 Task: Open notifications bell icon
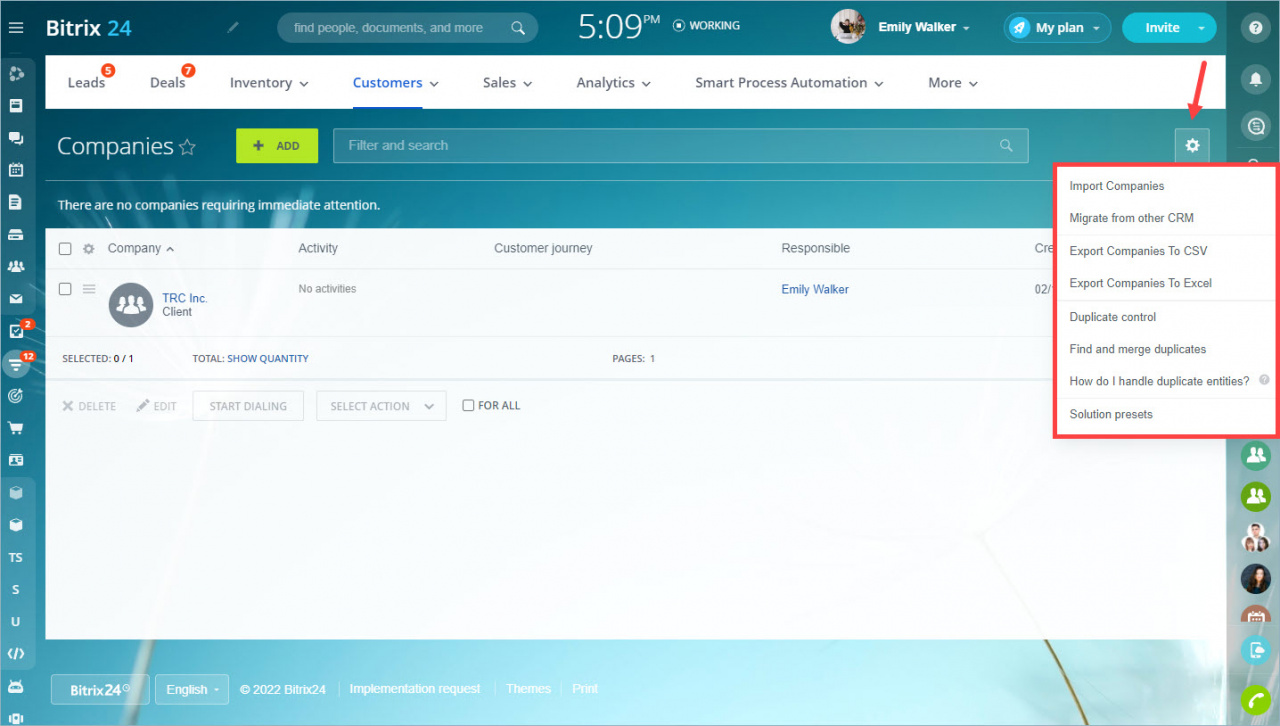point(1255,78)
